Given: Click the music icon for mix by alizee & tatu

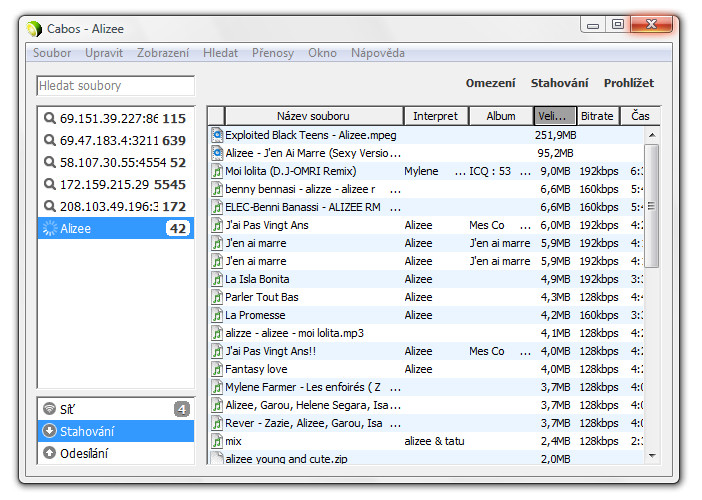Looking at the screenshot, I should 217,441.
